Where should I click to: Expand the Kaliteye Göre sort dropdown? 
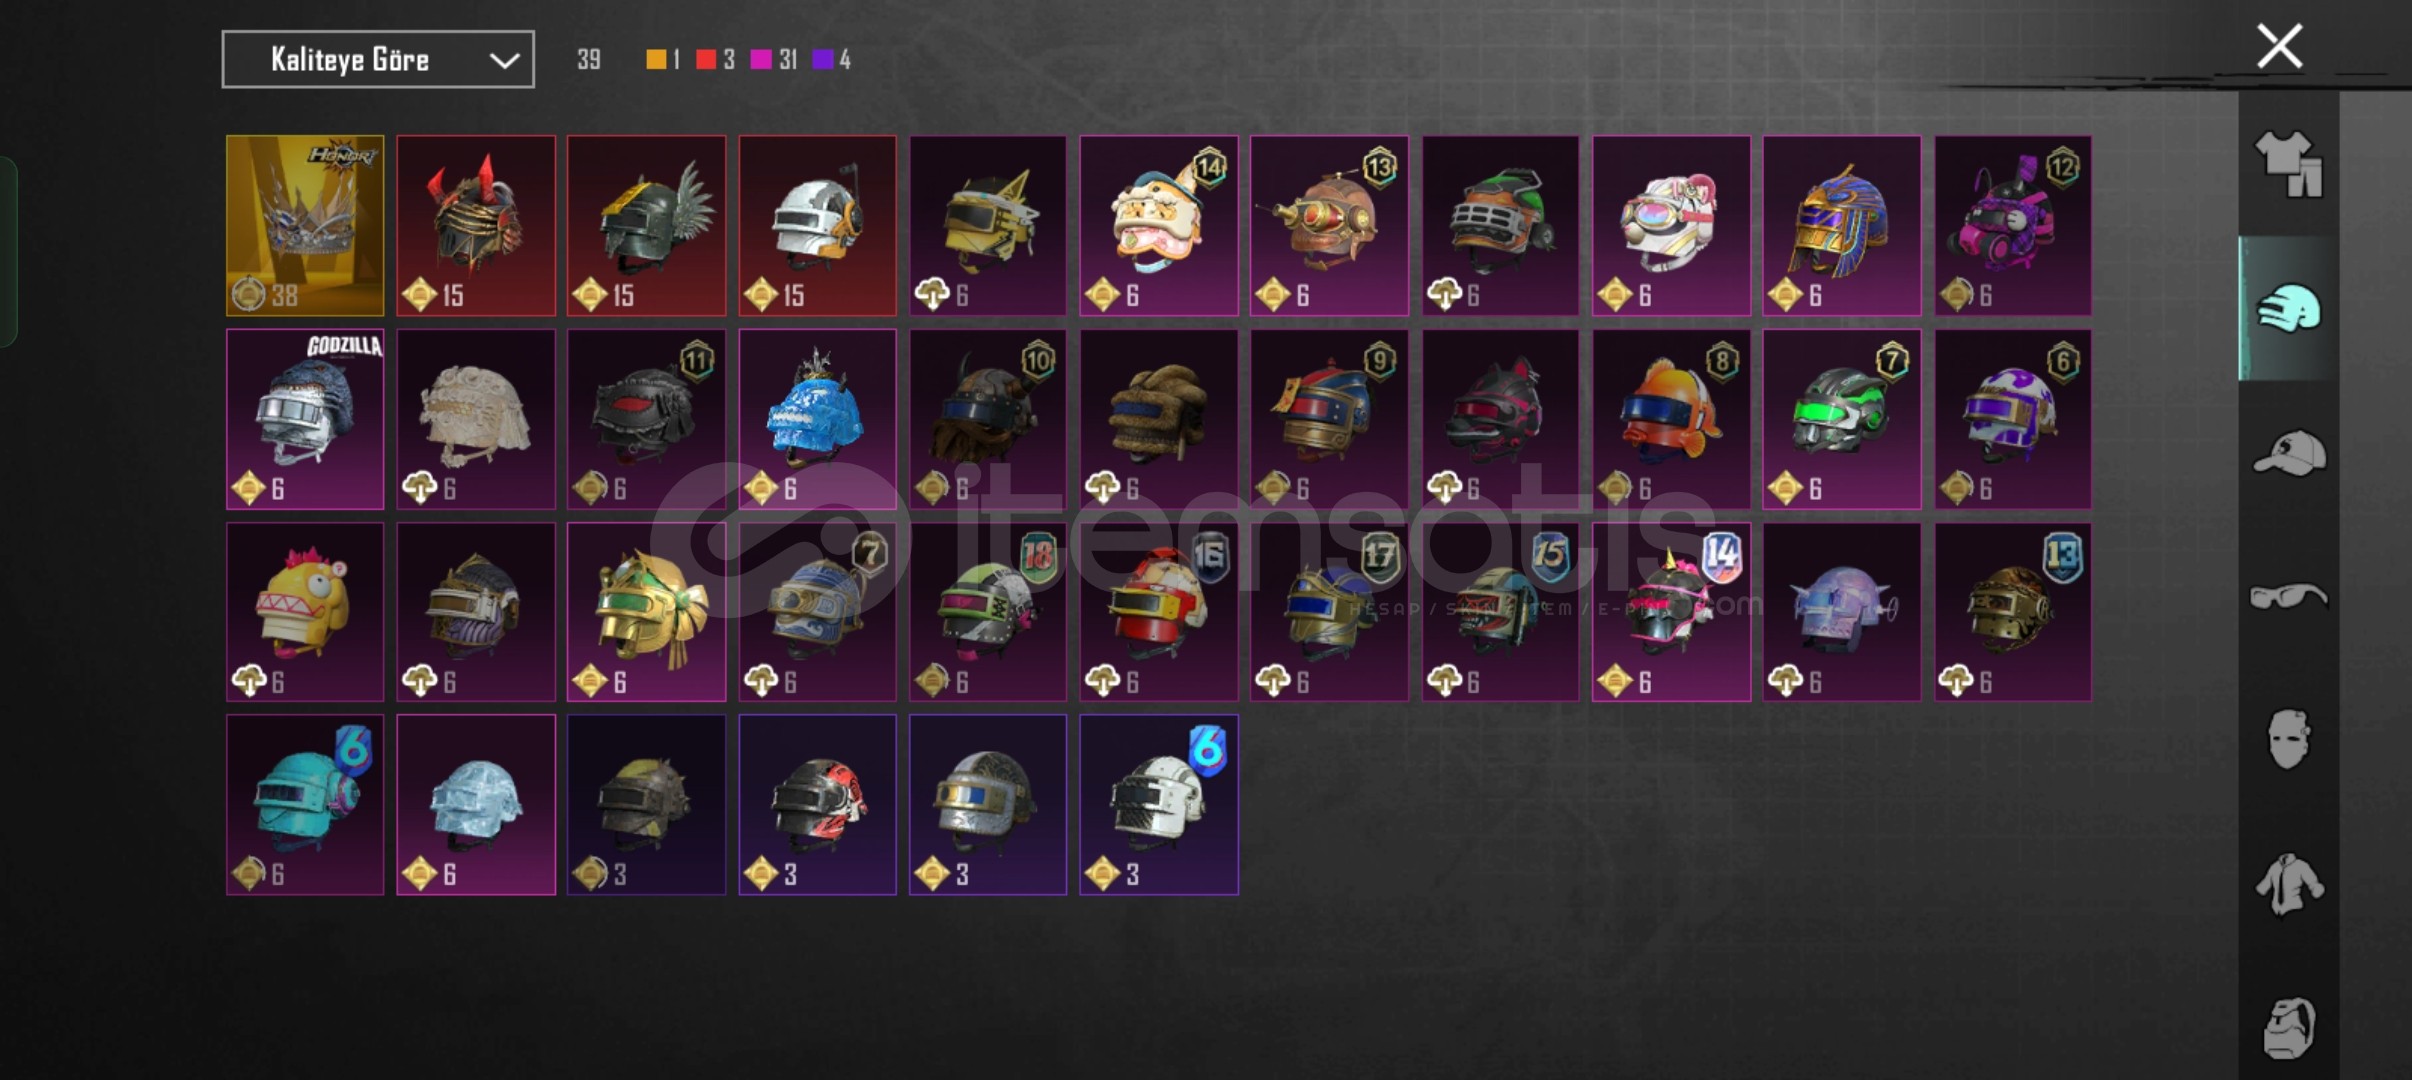point(378,60)
